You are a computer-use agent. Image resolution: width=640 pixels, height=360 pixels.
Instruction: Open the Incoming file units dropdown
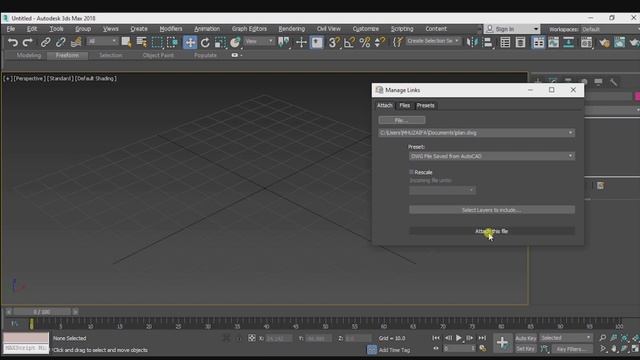pyautogui.click(x=442, y=190)
